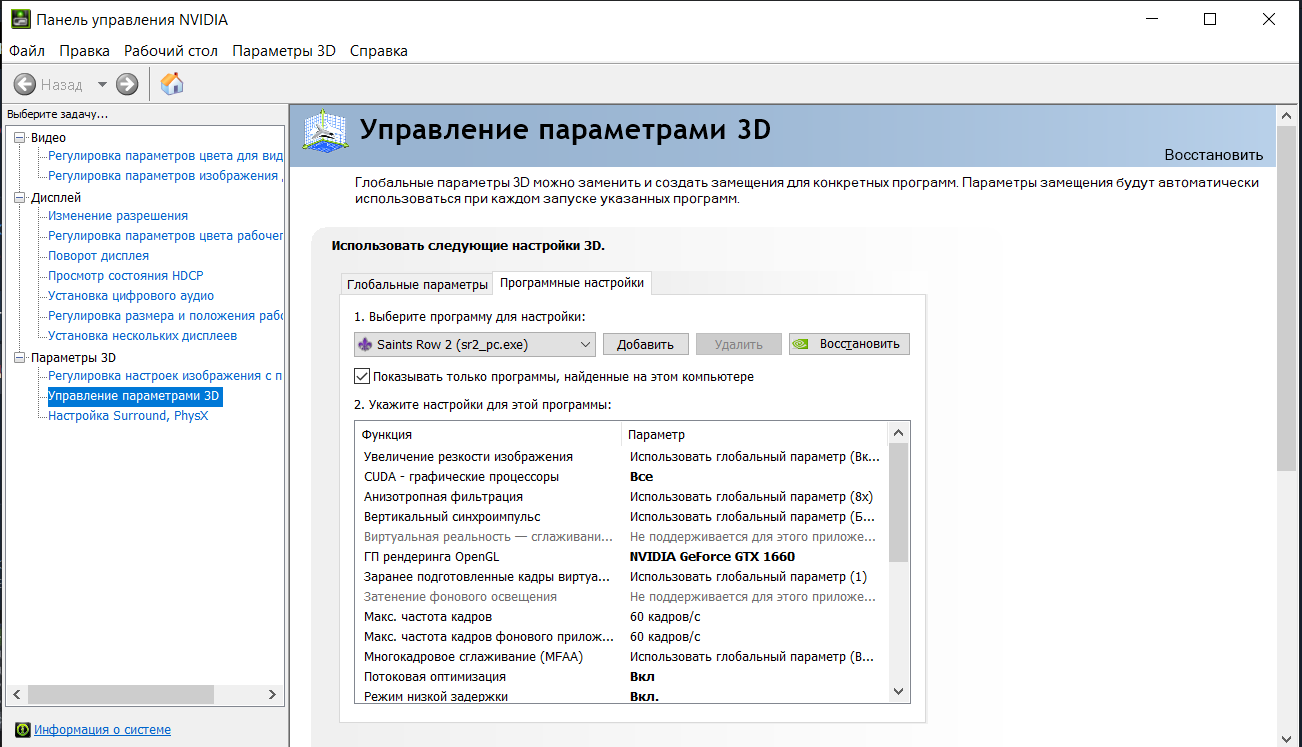Select Макс. частота кадров фонового приложения row
Viewport: 1302px width, 747px height.
click(x=621, y=637)
